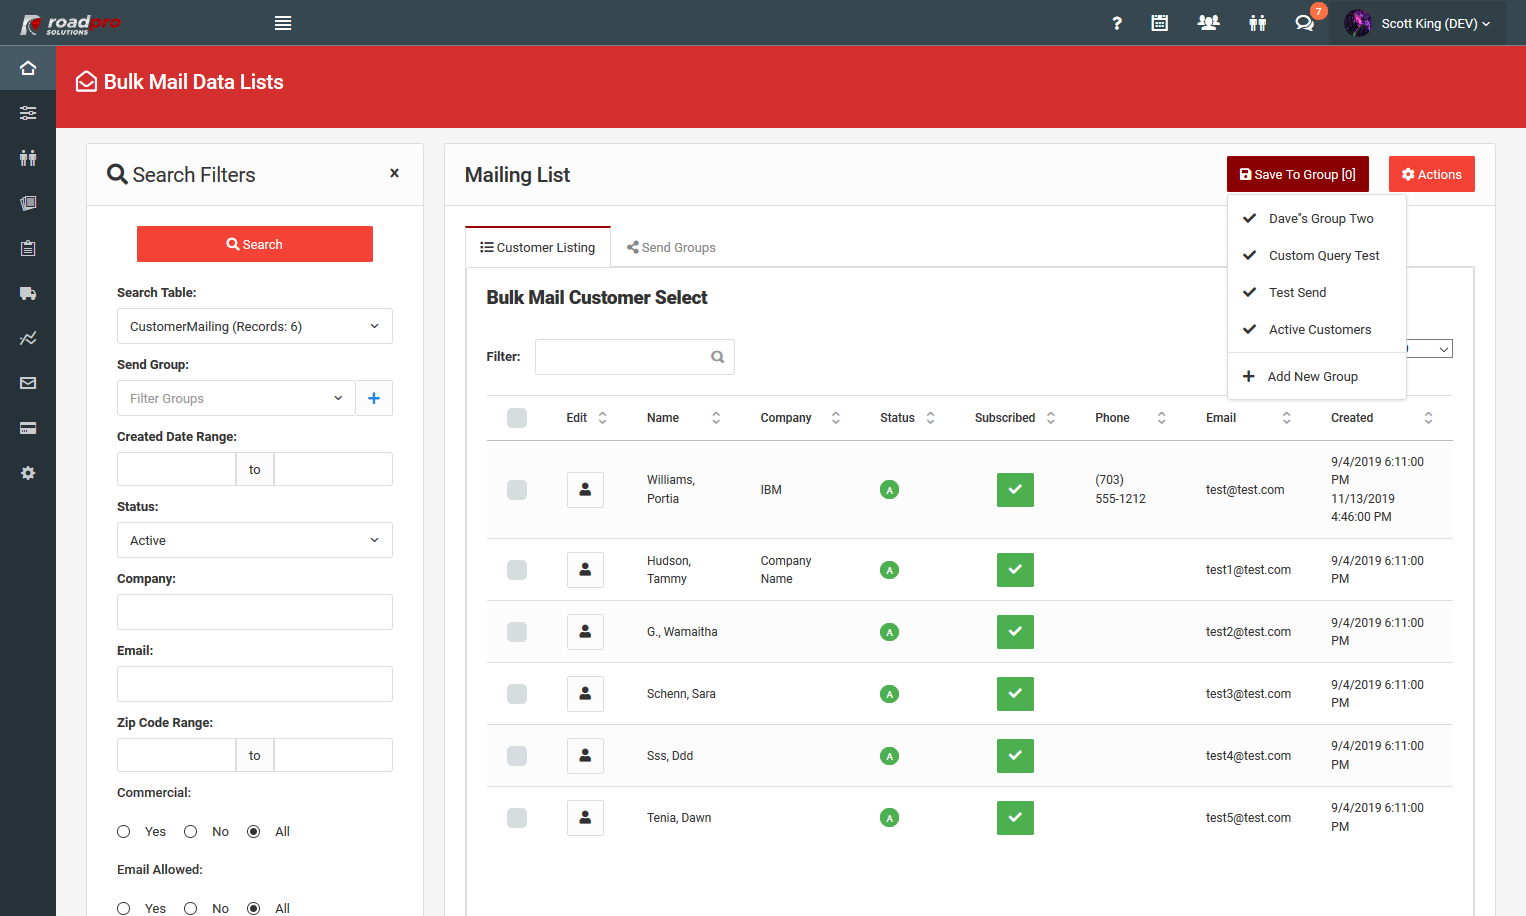This screenshot has height=916, width=1526.
Task: Edit customer G., Wamaitha
Action: click(585, 632)
